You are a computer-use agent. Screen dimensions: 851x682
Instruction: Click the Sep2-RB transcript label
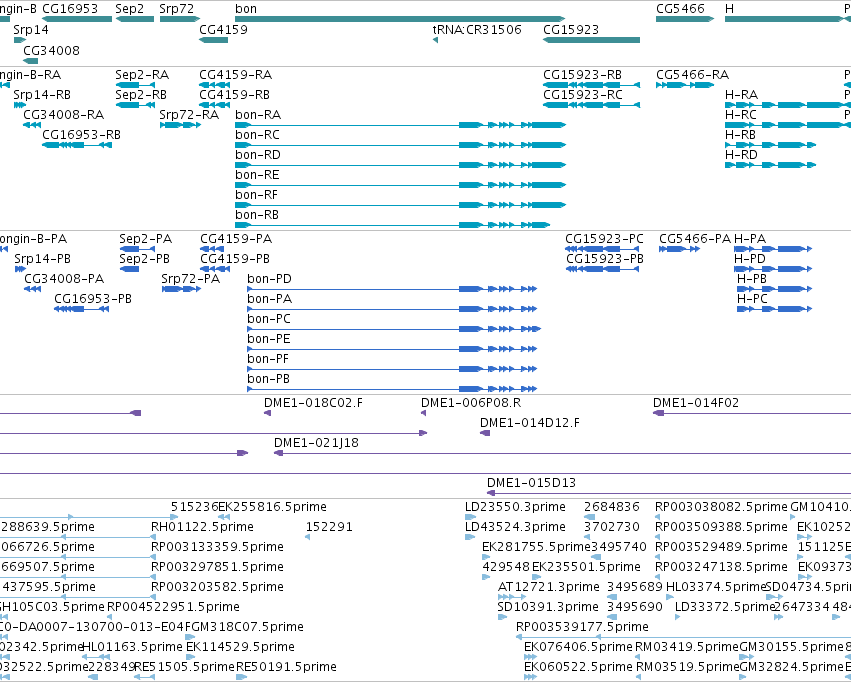pyautogui.click(x=141, y=94)
